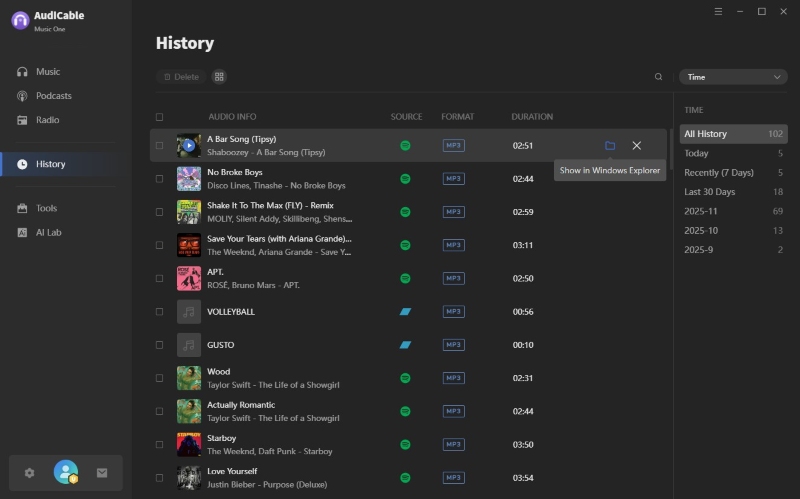Click the VOLLEYBALL music note thumbnail
800x499 pixels.
point(189,312)
